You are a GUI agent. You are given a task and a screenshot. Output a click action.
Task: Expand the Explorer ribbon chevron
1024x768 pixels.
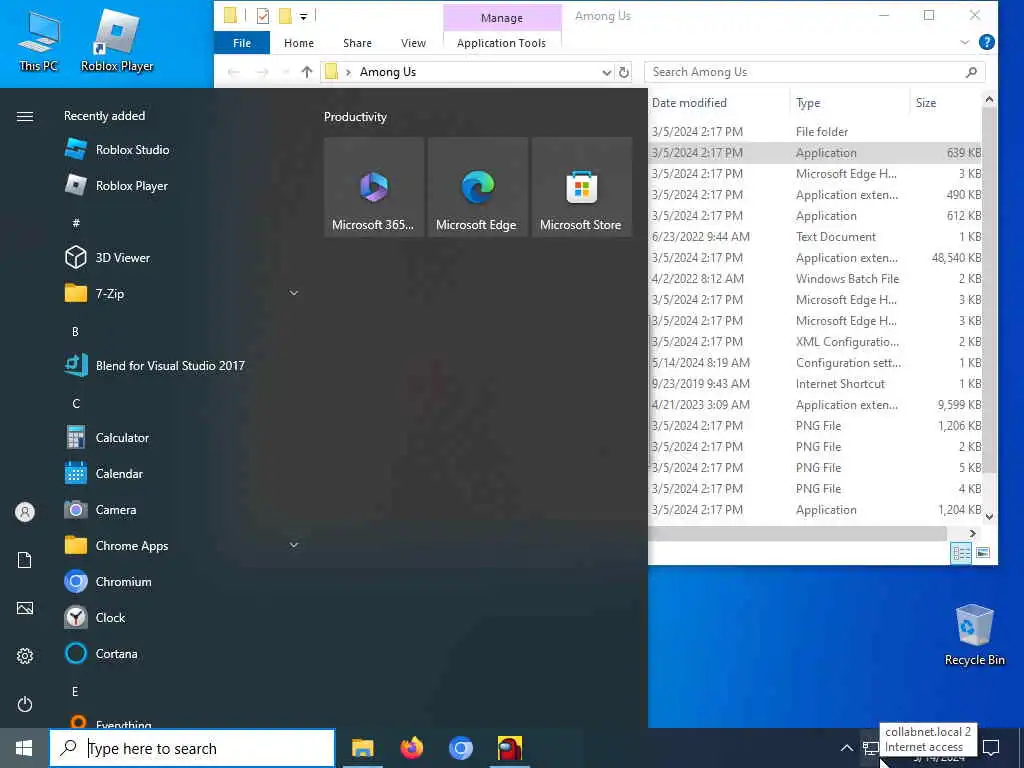click(x=965, y=42)
